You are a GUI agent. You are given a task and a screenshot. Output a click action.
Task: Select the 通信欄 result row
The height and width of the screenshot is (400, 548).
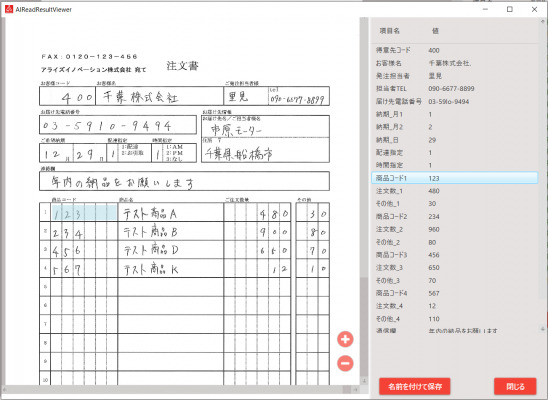click(454, 330)
